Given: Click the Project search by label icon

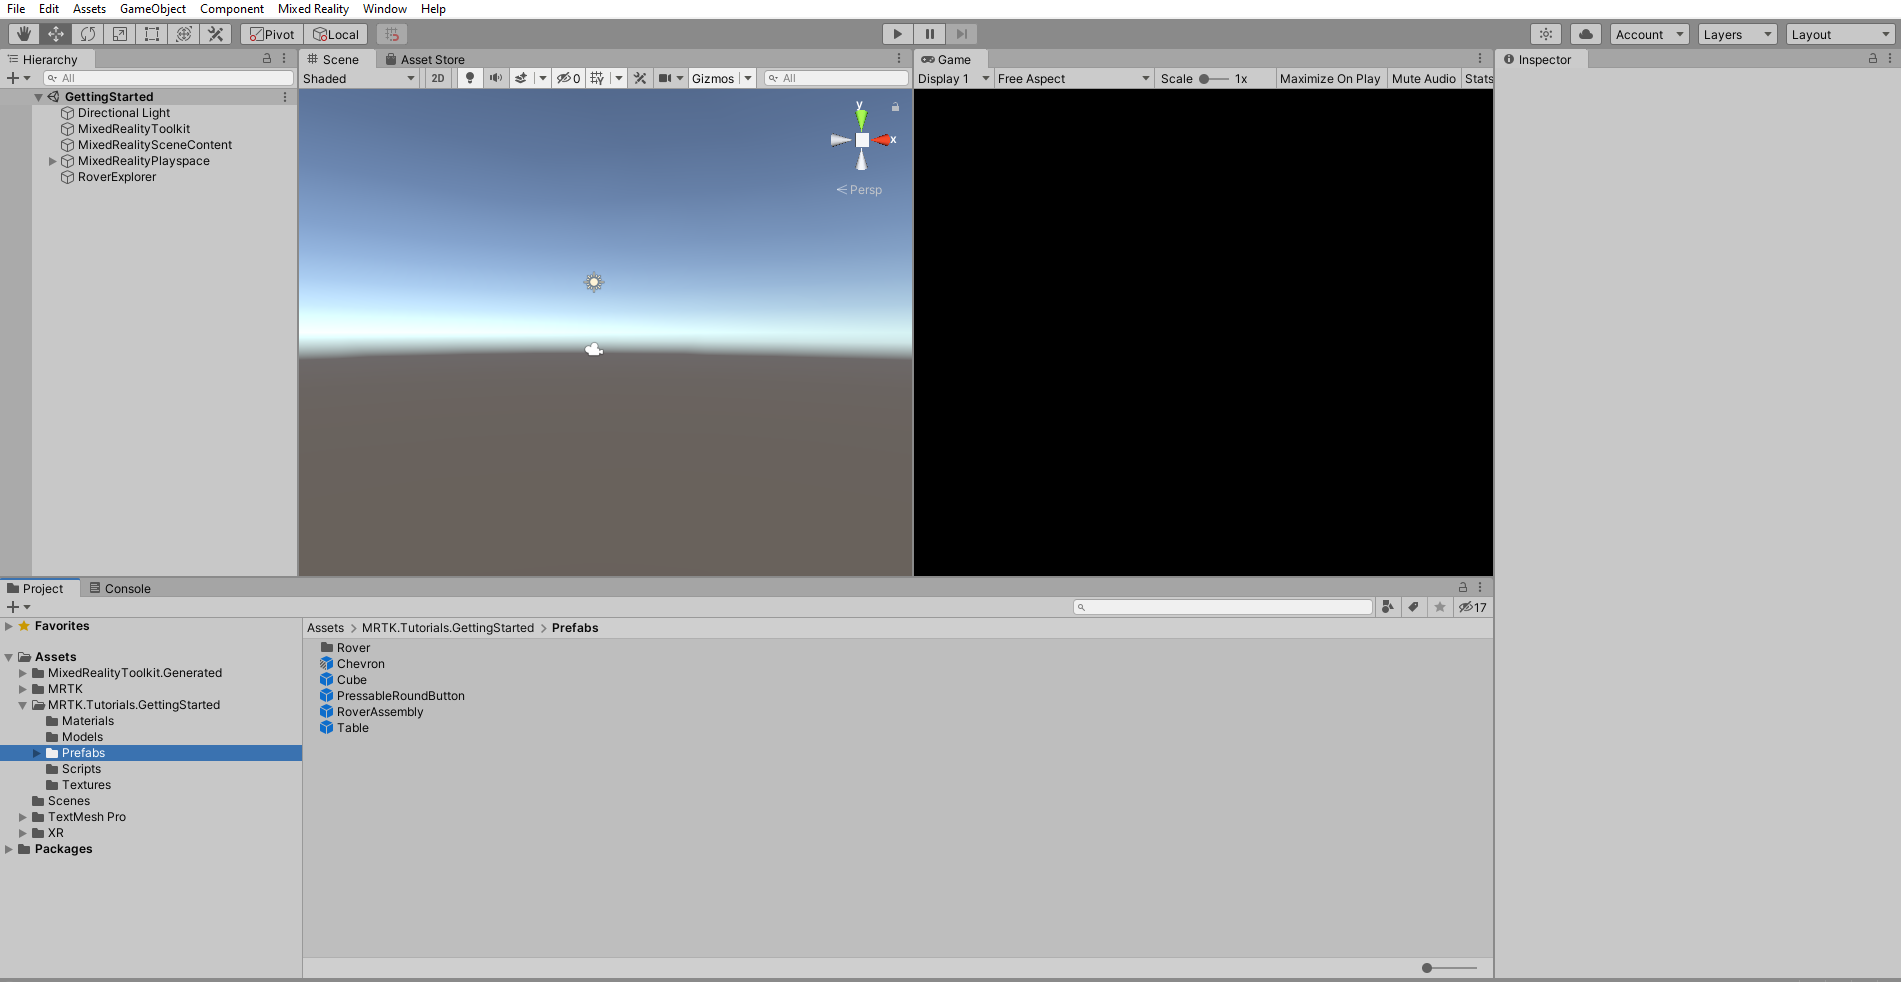Looking at the screenshot, I should [1413, 607].
